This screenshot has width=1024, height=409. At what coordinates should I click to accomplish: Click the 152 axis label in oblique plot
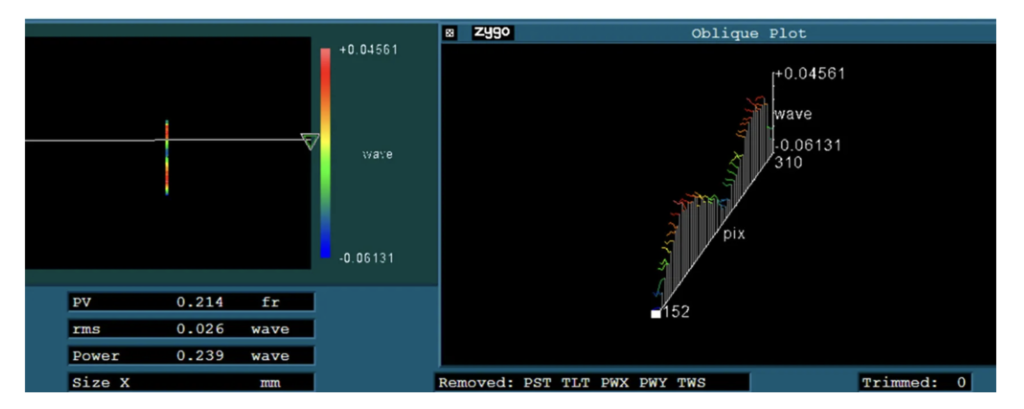pyautogui.click(x=676, y=313)
